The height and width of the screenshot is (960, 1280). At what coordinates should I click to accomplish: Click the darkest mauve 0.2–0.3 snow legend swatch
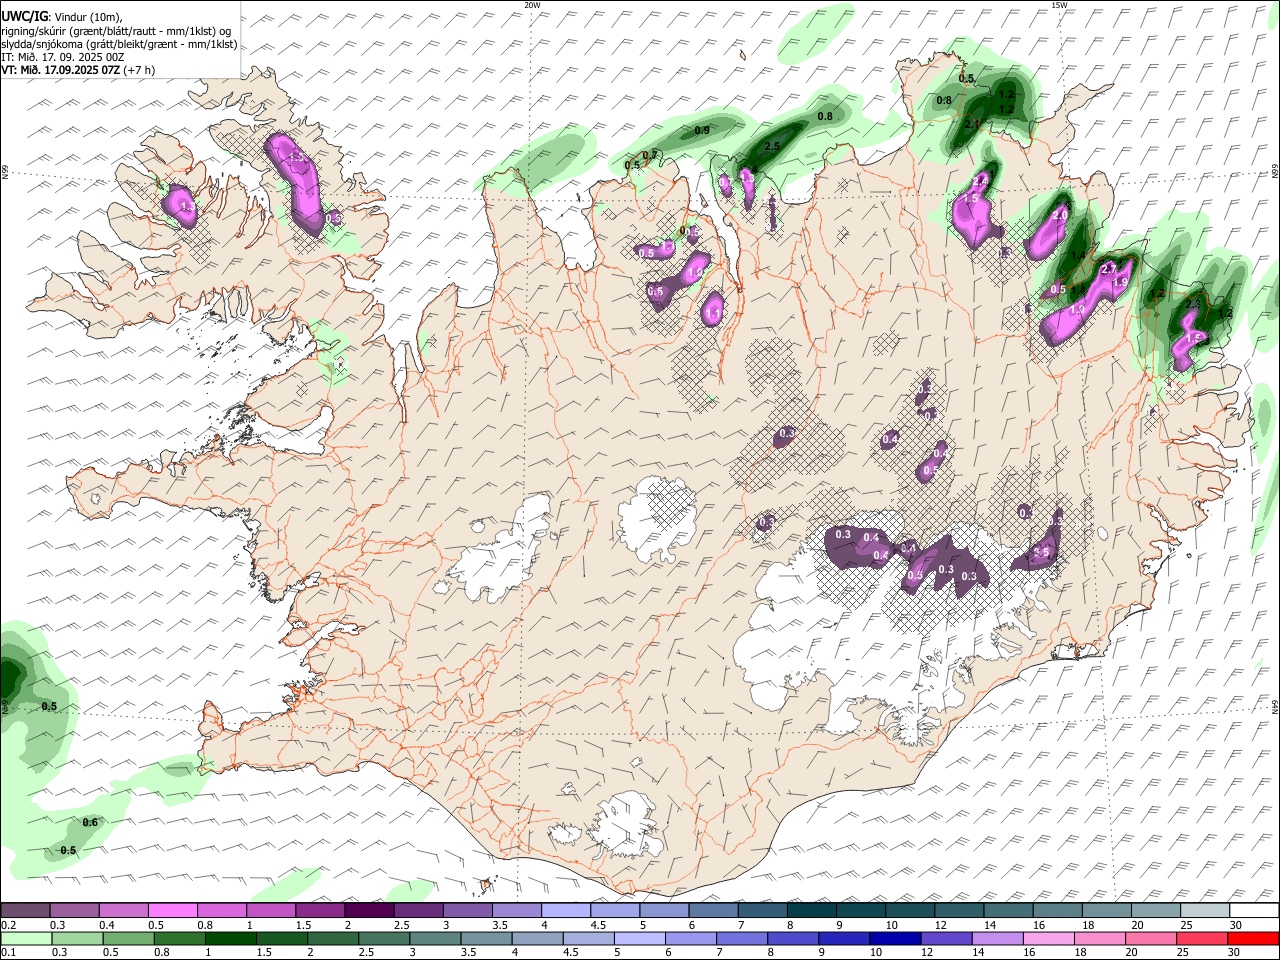coord(25,910)
